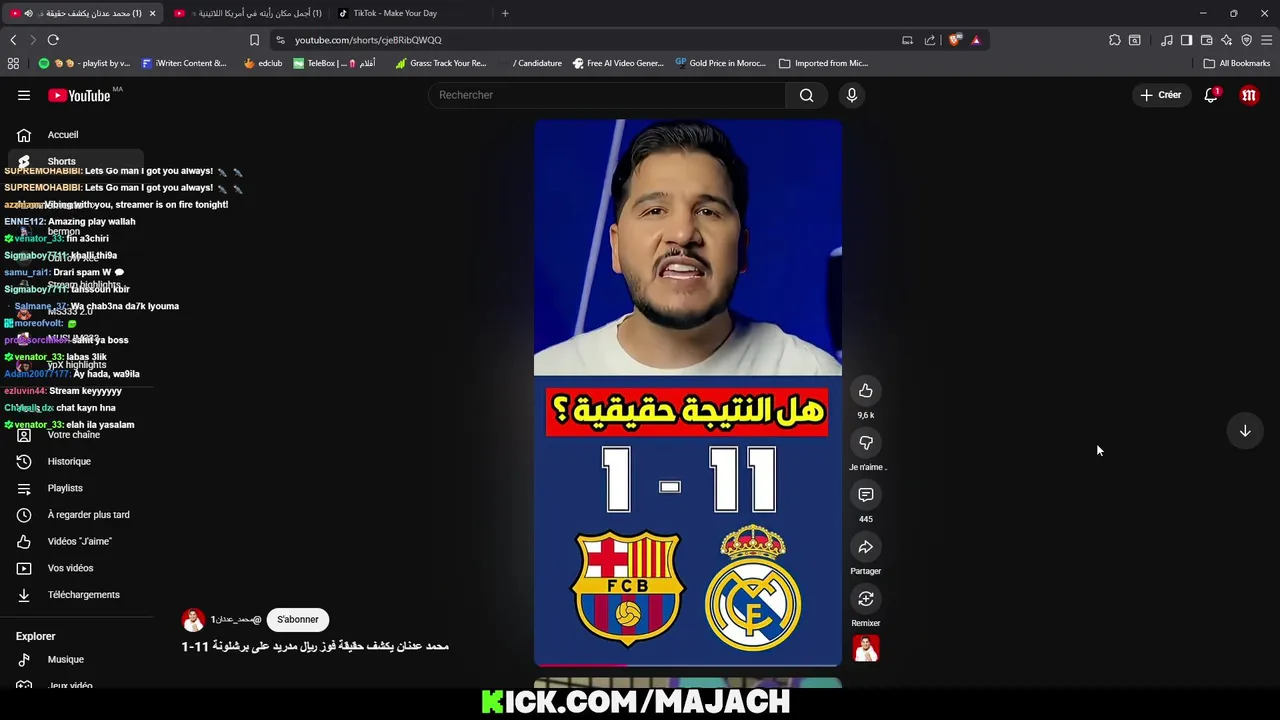Open Playlists in the sidebar

(x=75, y=488)
